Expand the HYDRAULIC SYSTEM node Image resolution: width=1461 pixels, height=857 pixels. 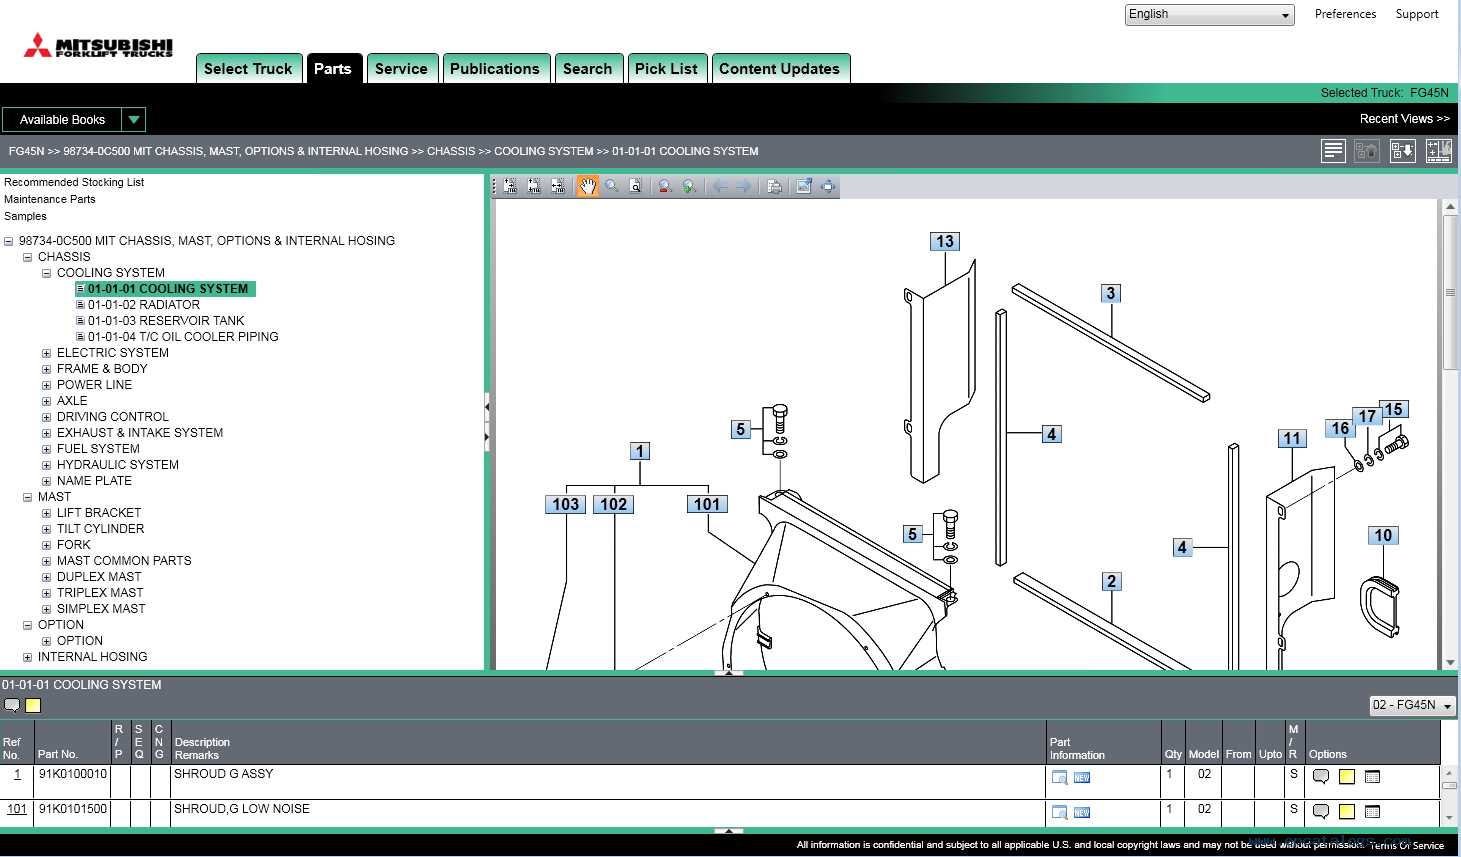[46, 465]
